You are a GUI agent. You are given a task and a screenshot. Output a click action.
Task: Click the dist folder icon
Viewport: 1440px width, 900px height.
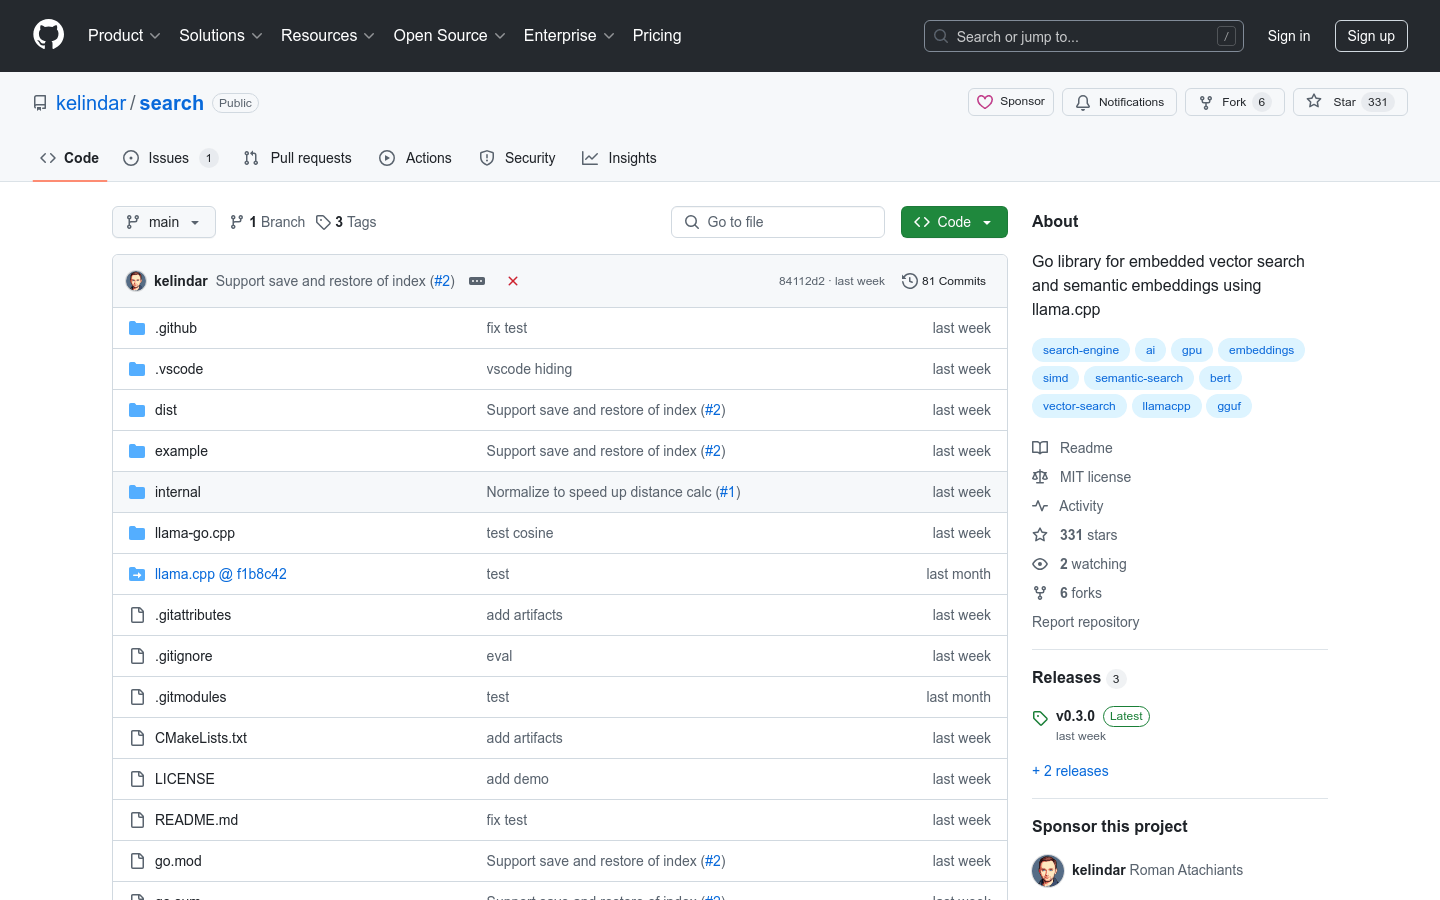pyautogui.click(x=137, y=410)
